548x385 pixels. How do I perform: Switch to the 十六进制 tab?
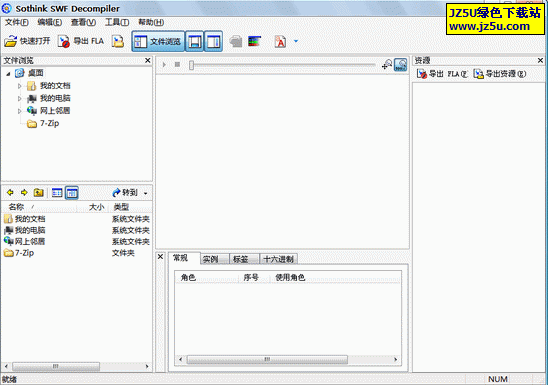click(x=279, y=259)
